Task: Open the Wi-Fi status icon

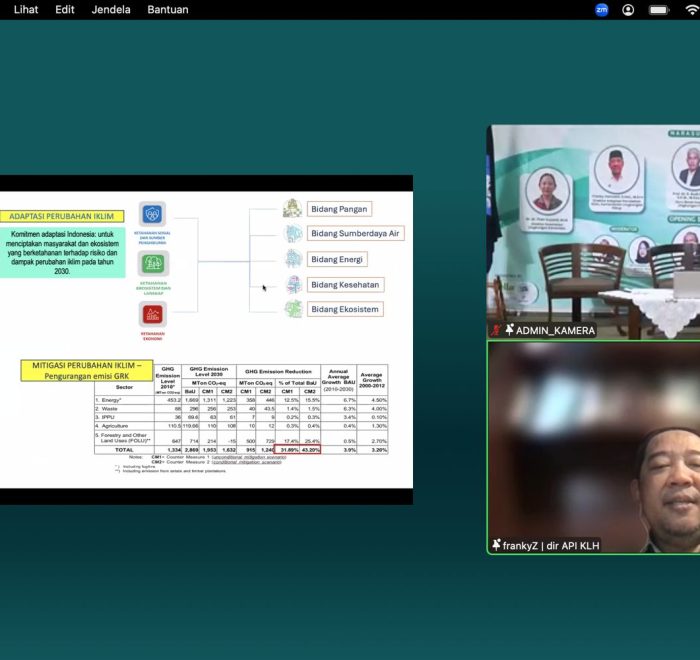Action: point(691,10)
